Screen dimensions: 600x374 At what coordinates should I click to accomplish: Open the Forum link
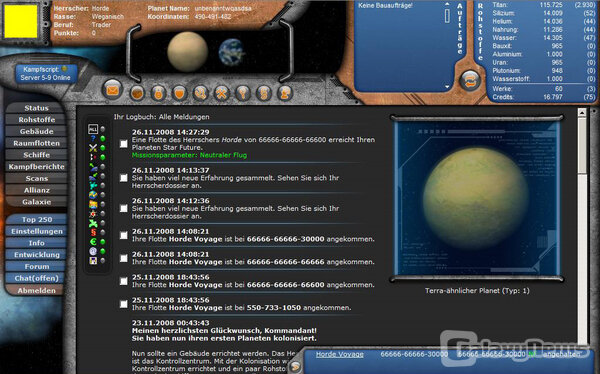click(x=36, y=266)
